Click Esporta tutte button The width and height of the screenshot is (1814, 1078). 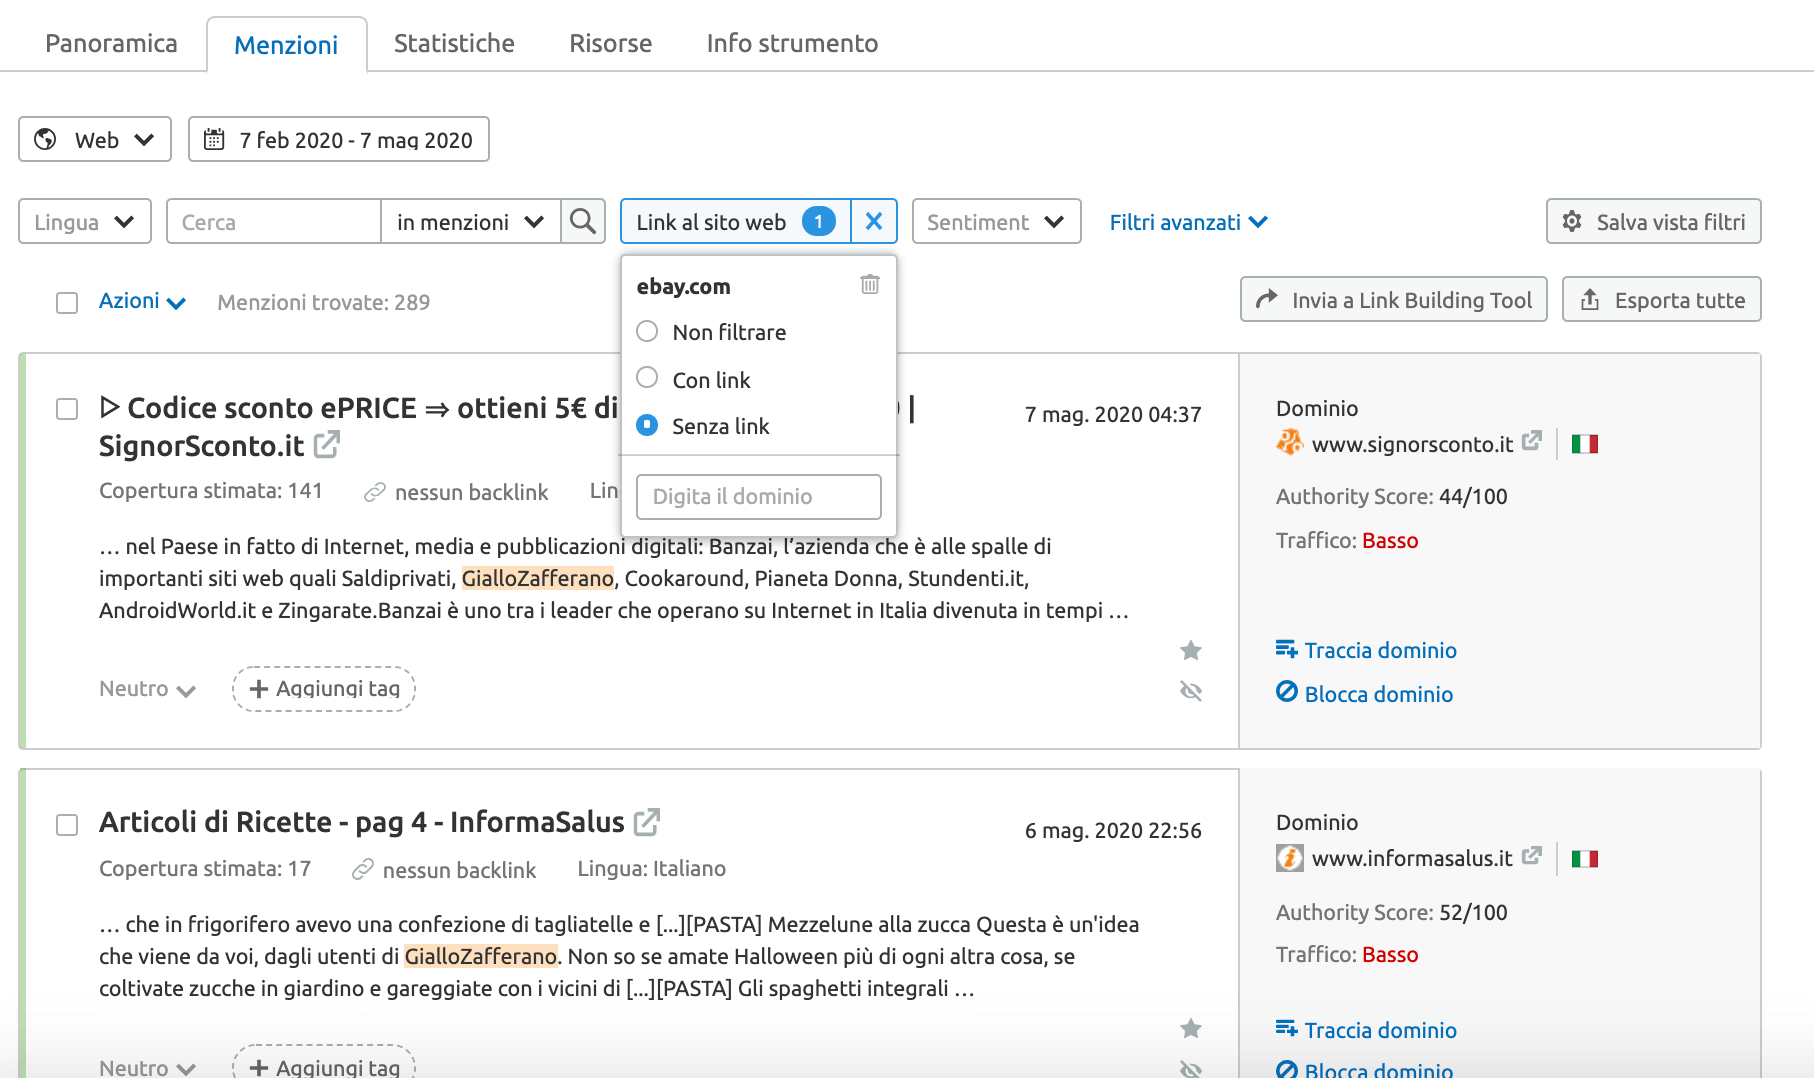coord(1662,299)
